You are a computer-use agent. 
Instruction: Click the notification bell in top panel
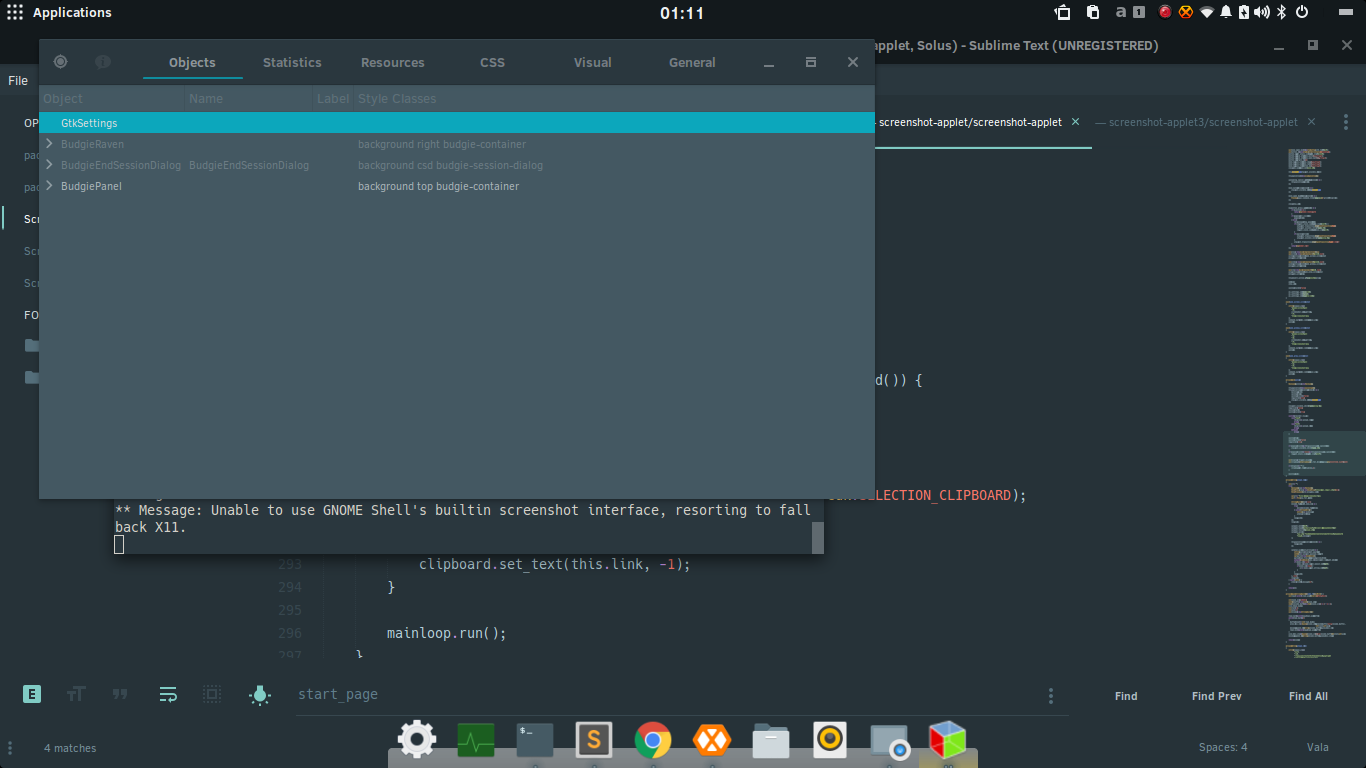(1226, 13)
